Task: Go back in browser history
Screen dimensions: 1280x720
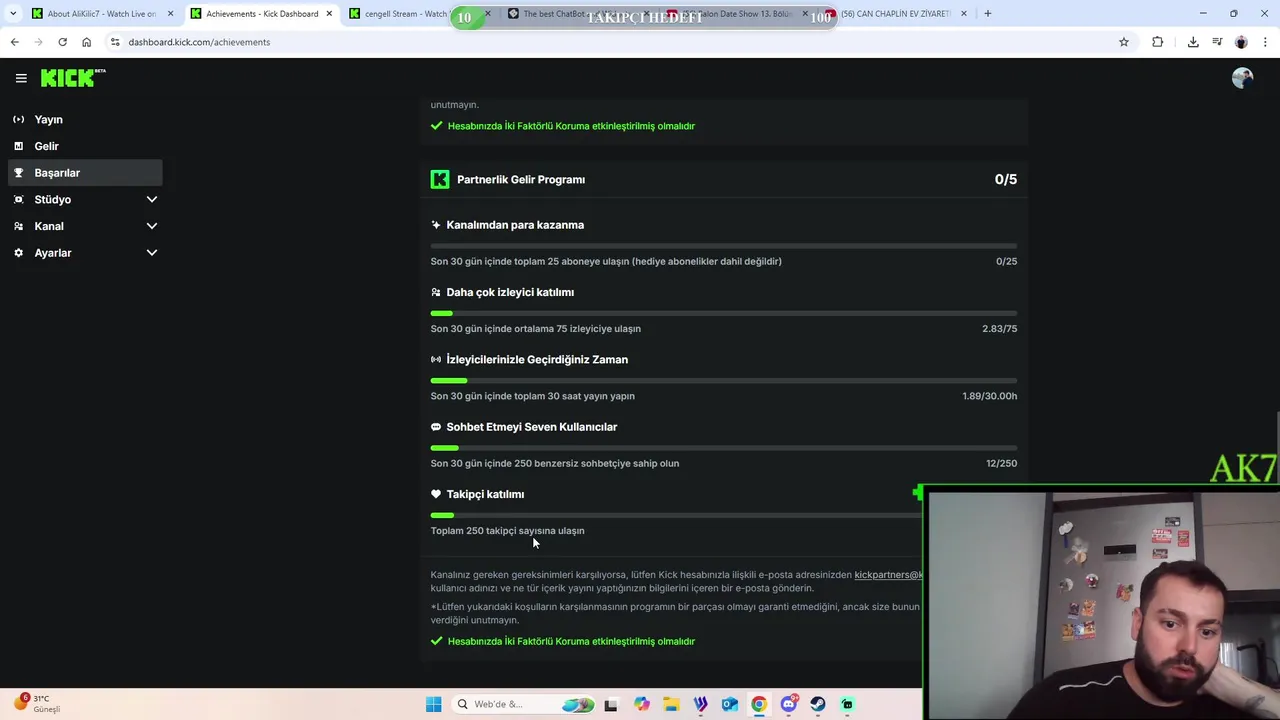Action: point(14,42)
